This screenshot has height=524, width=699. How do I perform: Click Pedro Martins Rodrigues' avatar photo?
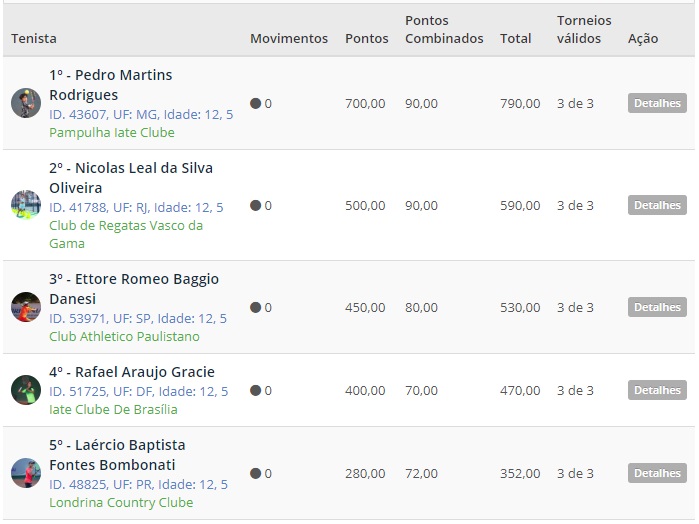click(x=26, y=103)
